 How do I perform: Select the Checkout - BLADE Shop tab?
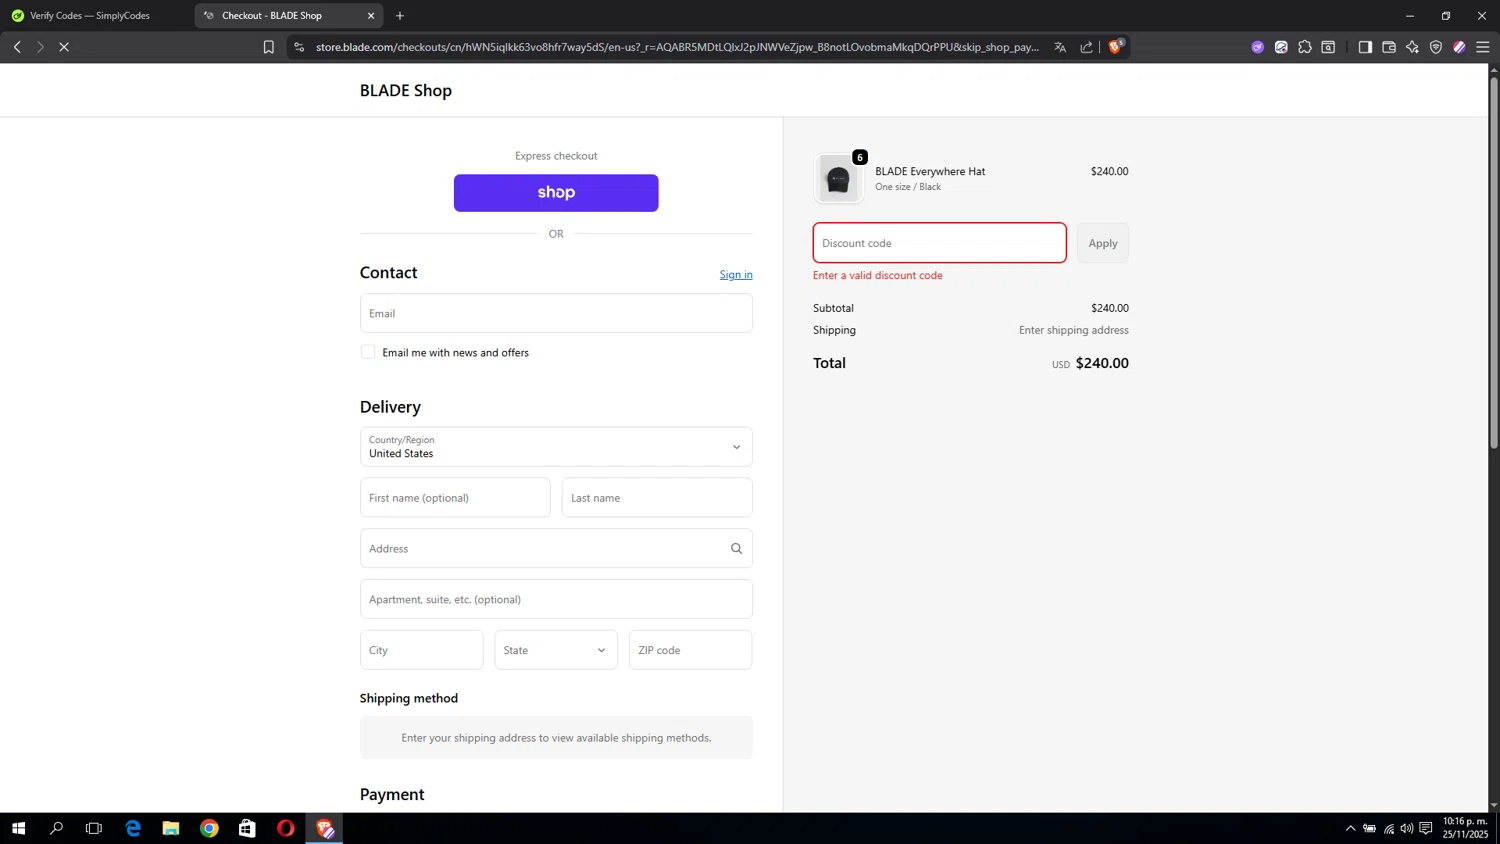(x=289, y=16)
